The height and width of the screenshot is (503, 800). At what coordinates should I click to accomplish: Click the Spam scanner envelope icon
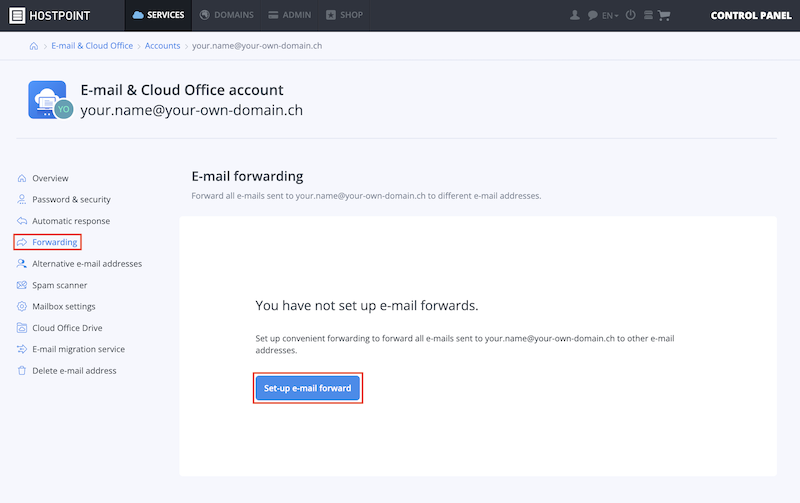coord(21,285)
